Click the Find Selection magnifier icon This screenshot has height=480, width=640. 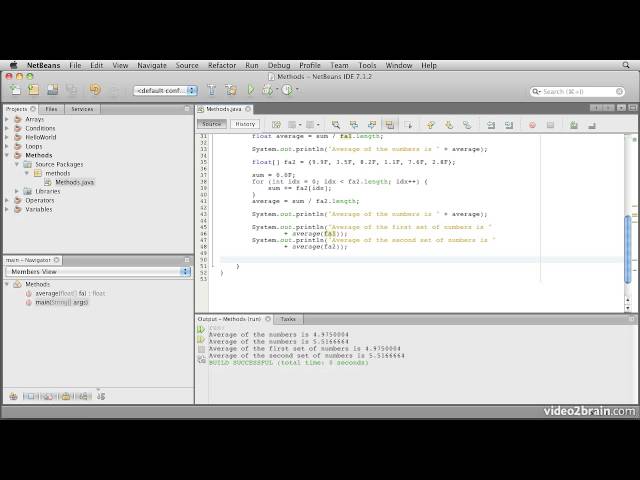(x=336, y=124)
